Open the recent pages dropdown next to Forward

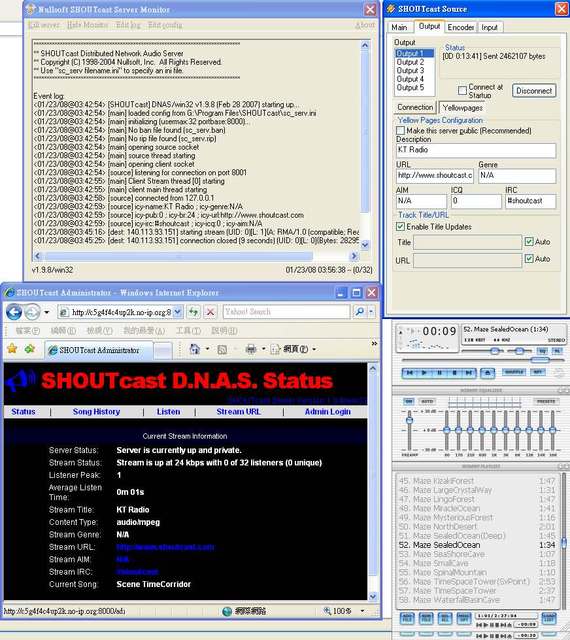click(47, 312)
